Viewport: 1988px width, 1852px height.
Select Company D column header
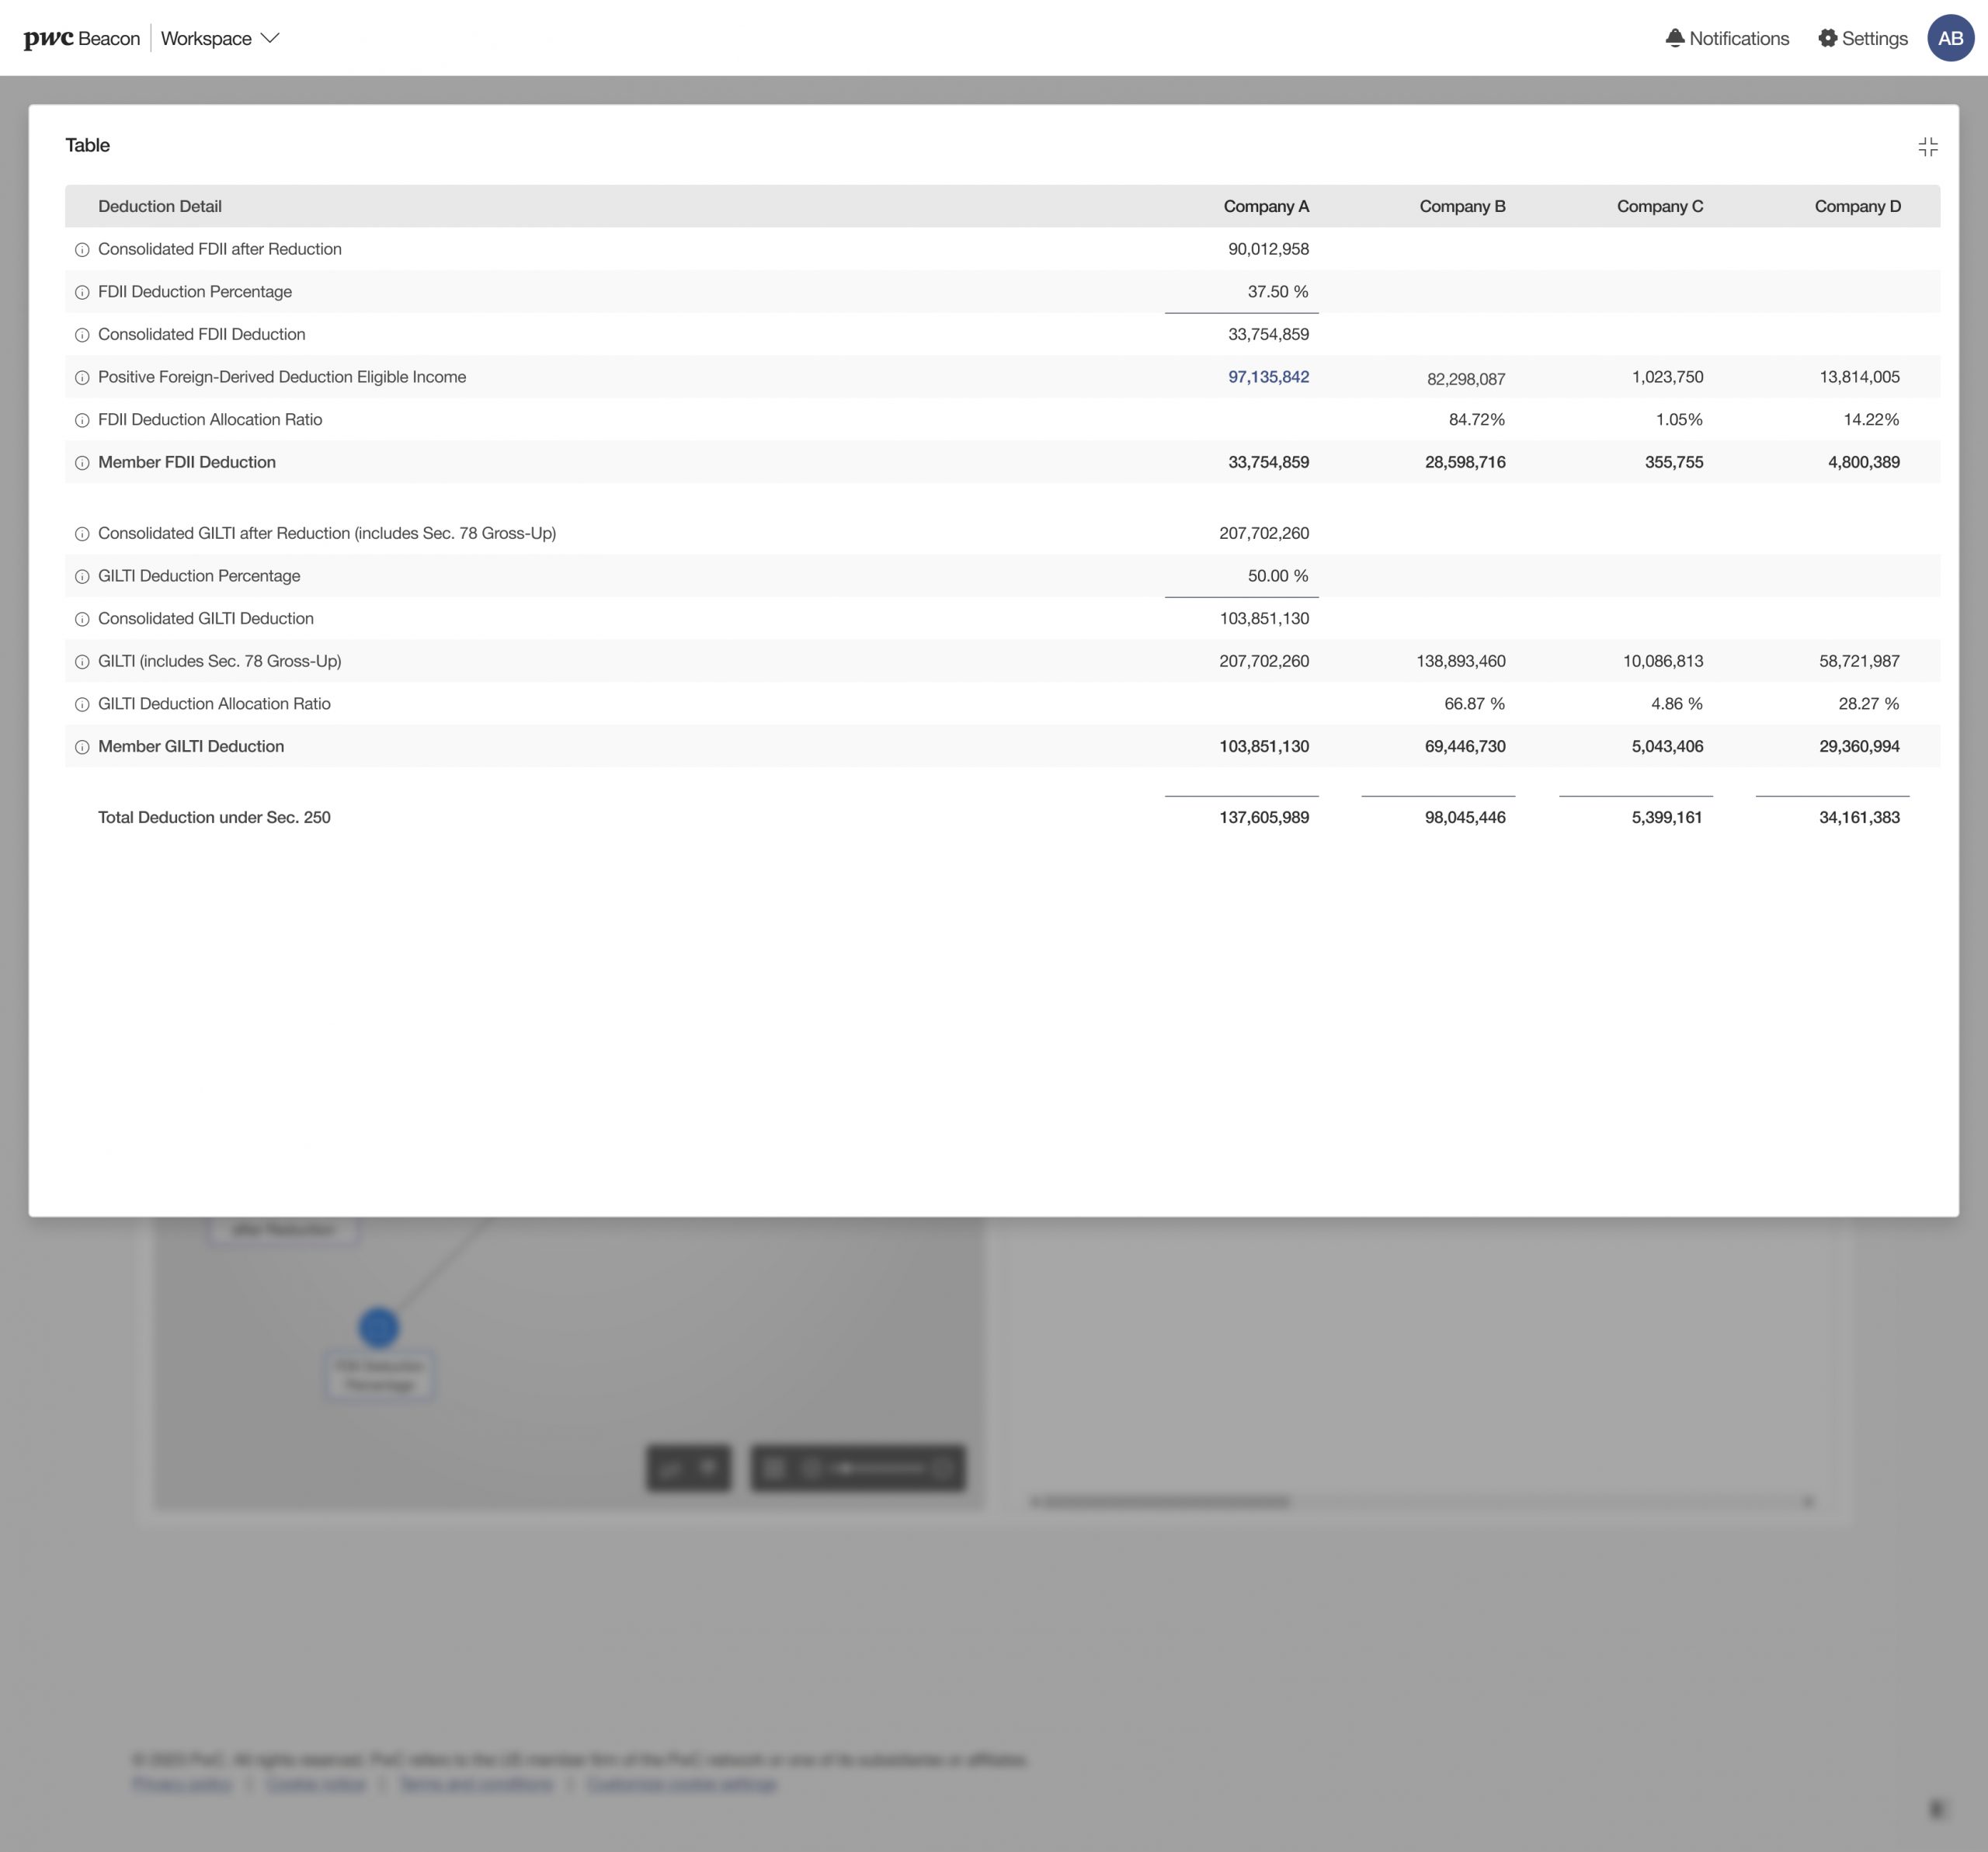[1858, 206]
